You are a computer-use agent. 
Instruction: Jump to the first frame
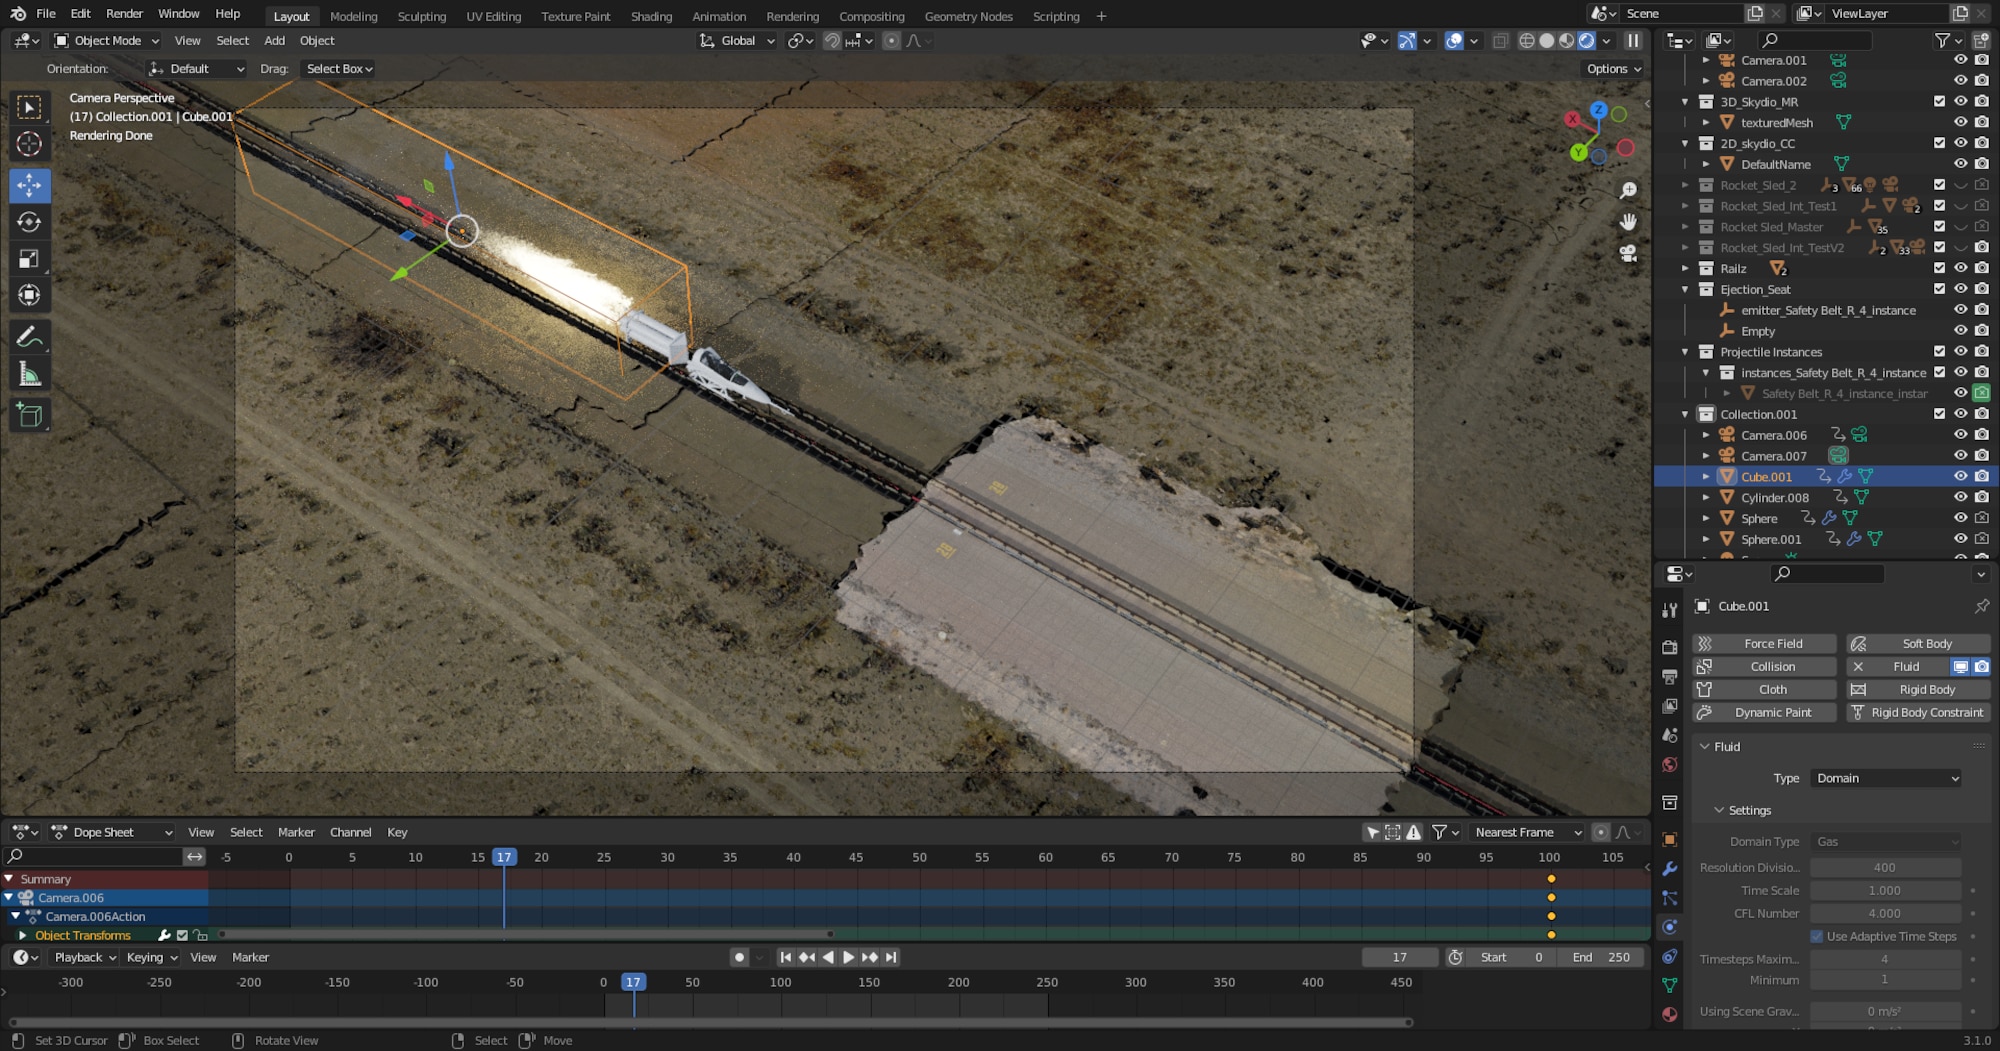click(x=785, y=958)
